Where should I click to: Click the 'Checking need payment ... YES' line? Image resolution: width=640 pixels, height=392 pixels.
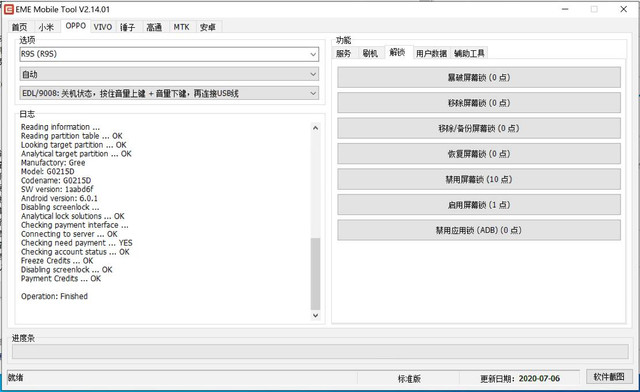77,243
